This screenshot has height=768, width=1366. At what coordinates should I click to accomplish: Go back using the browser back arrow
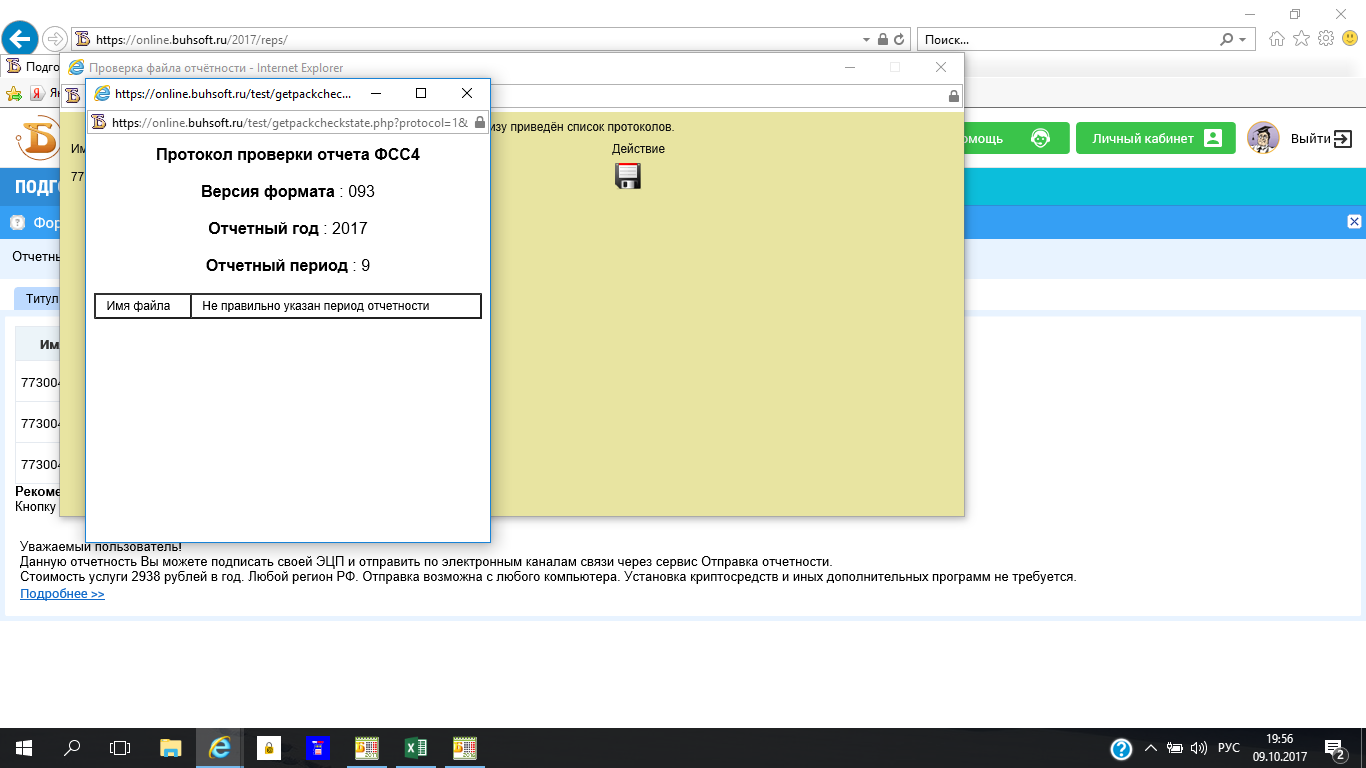tap(19, 39)
